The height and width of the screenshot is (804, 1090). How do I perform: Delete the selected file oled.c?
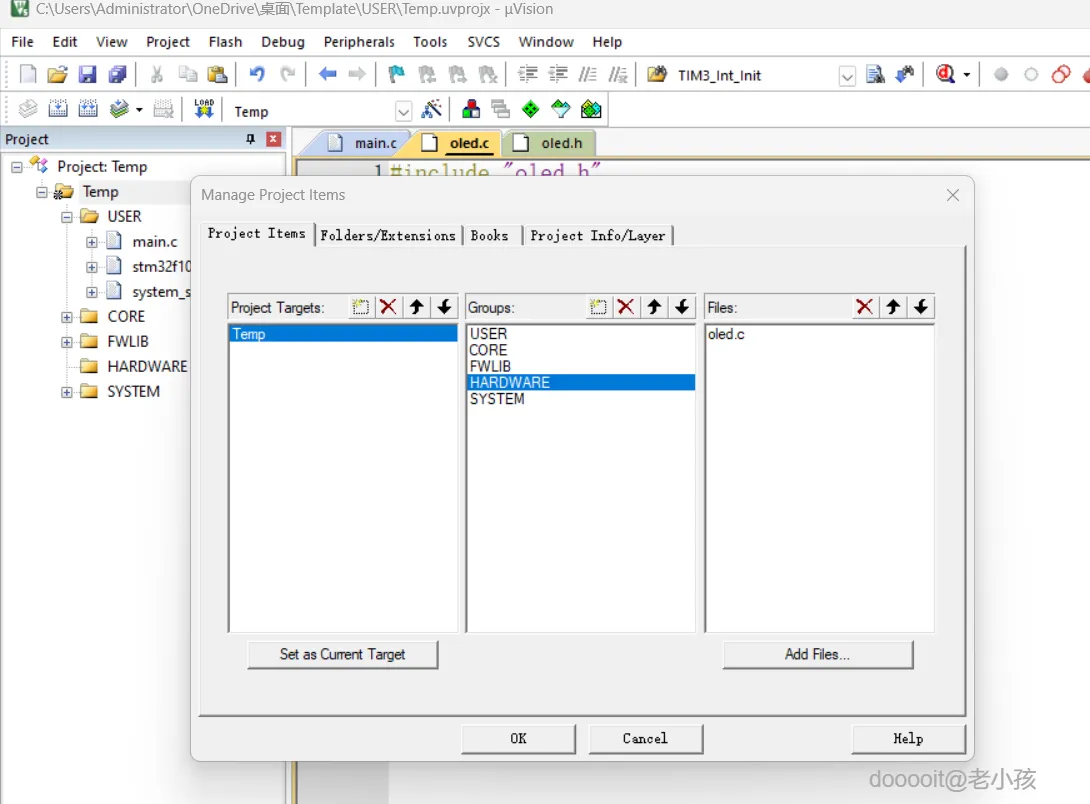point(865,307)
